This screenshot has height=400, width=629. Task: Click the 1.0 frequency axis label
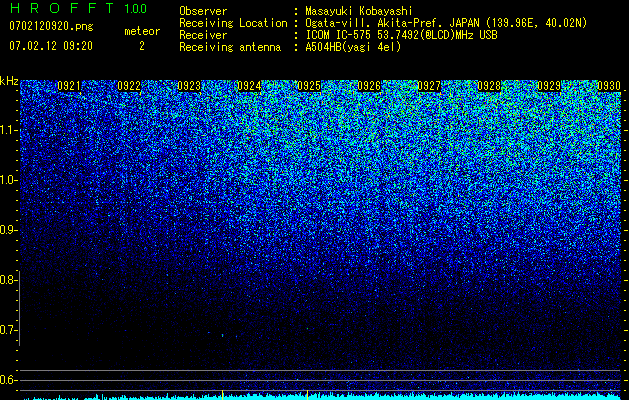coord(9,180)
